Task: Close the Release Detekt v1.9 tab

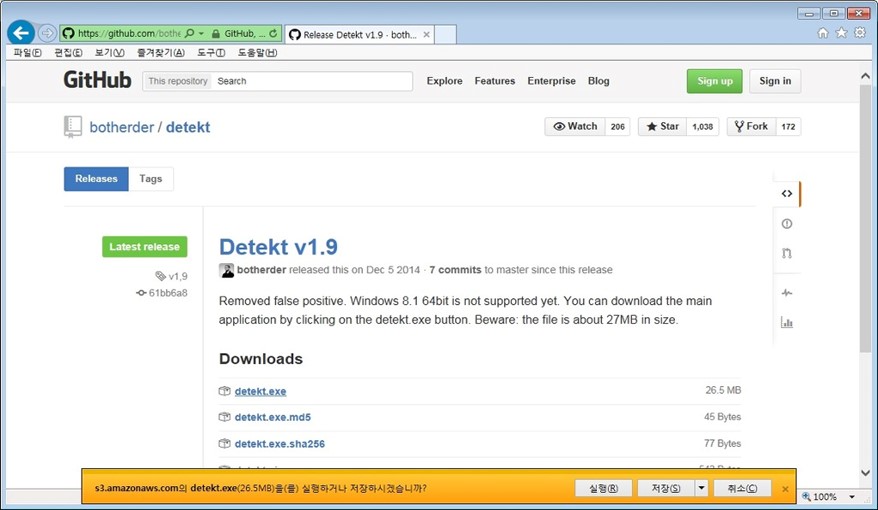Action: coord(426,35)
